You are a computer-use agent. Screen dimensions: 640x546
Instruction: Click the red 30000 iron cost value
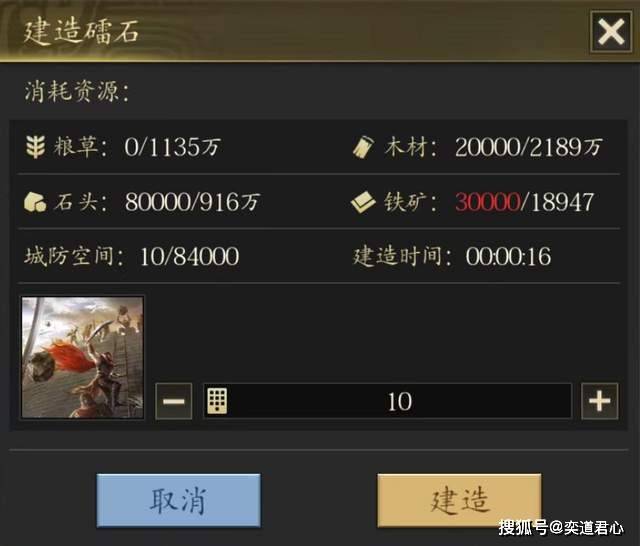point(487,202)
